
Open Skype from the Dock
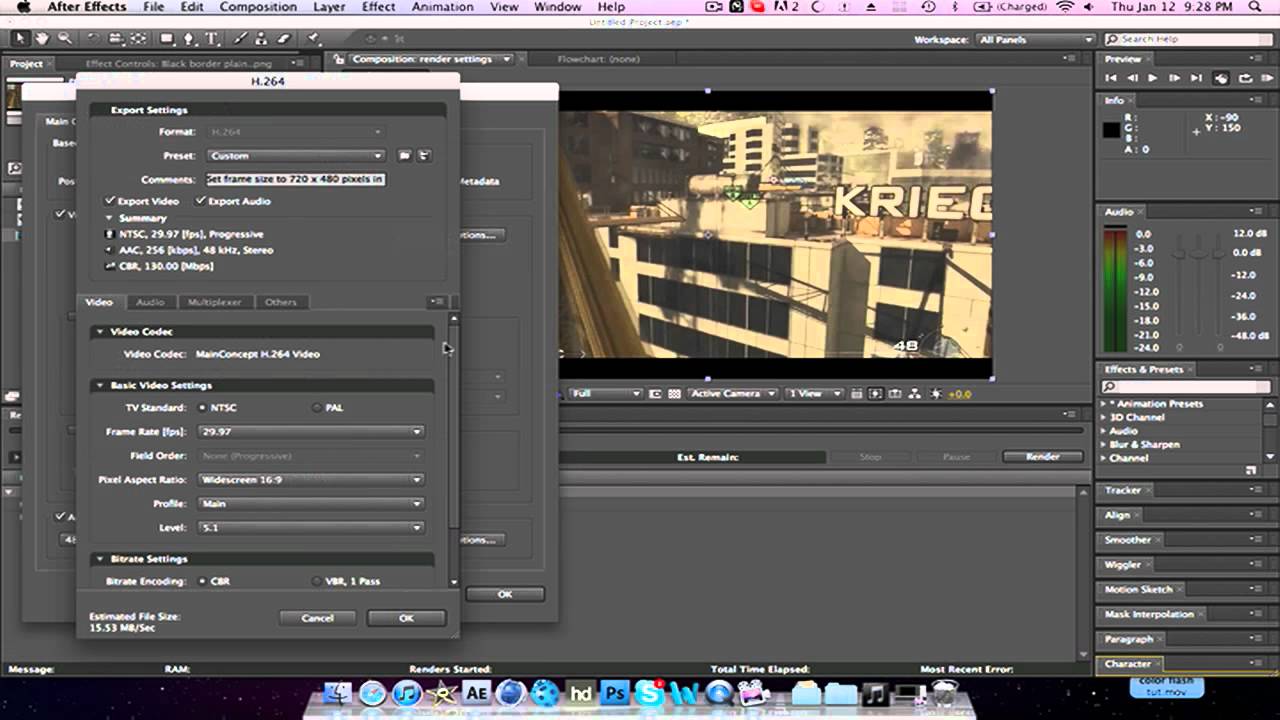click(x=650, y=693)
